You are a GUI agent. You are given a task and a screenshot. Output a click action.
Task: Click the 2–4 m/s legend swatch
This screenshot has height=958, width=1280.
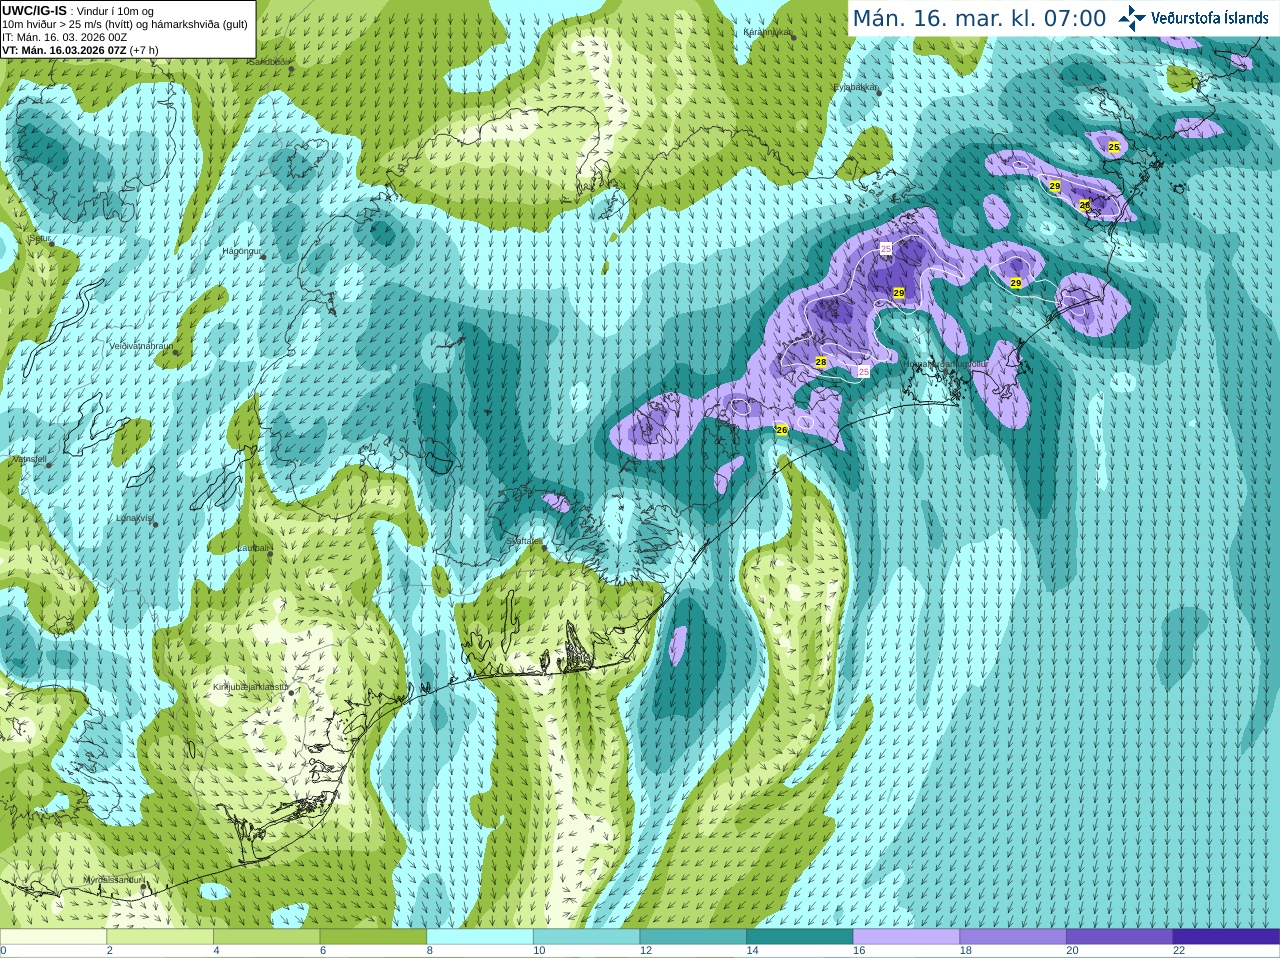[160, 937]
